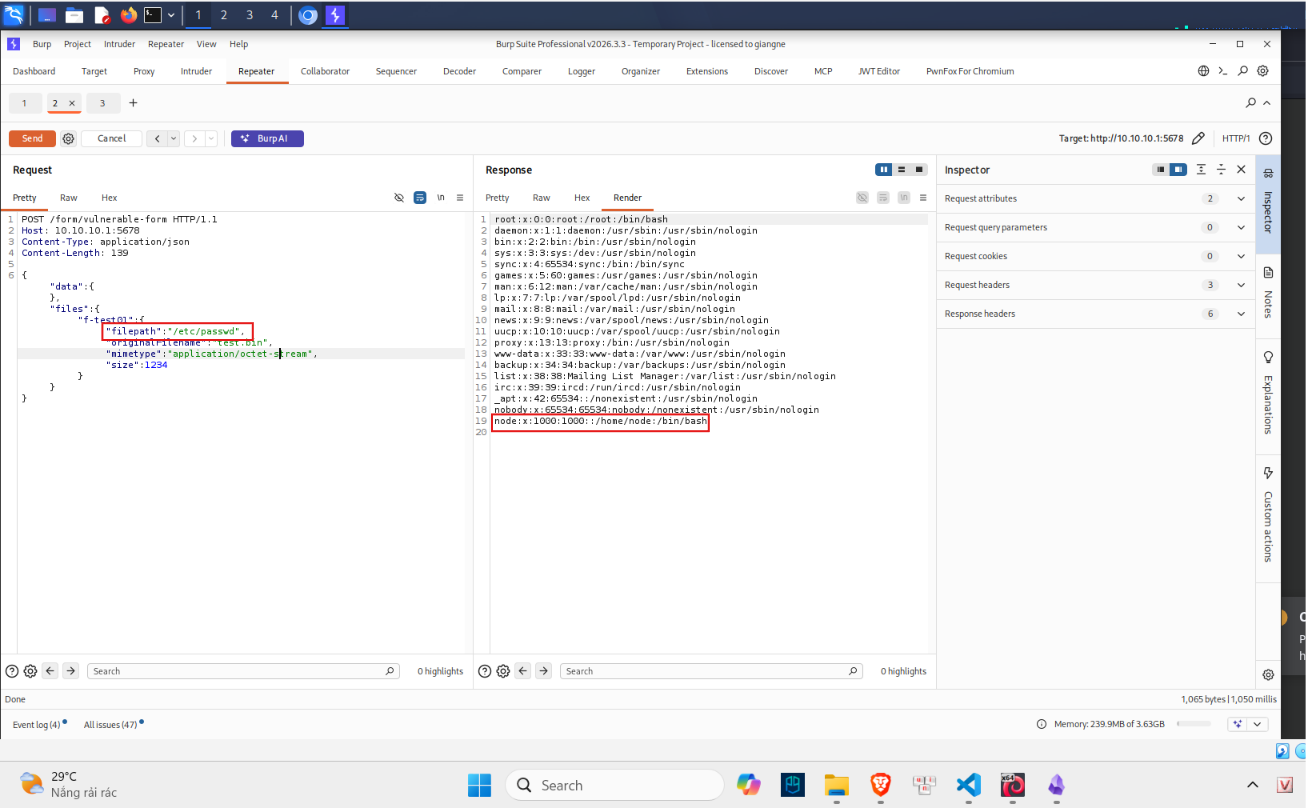Select the top-bottom layout button
The image size is (1306, 809).
[x=902, y=170]
